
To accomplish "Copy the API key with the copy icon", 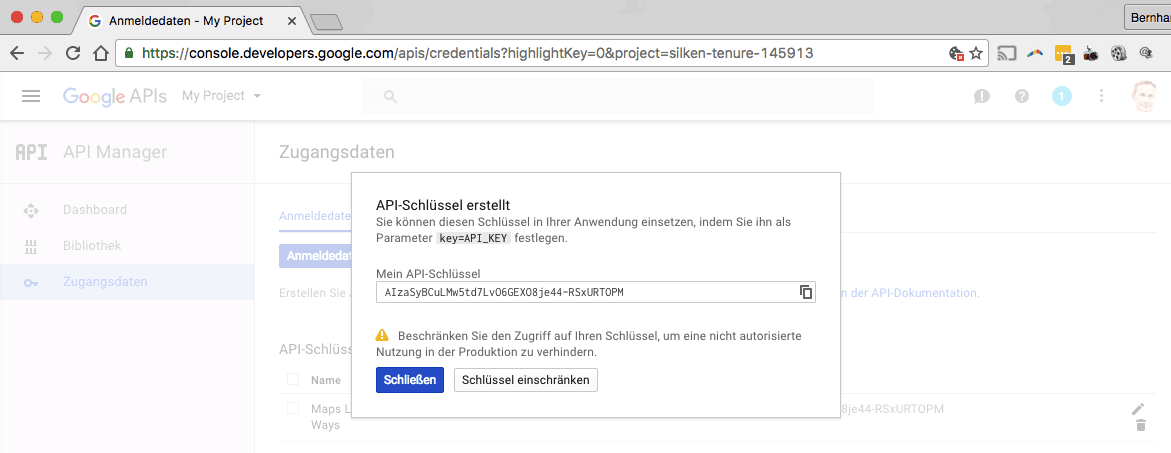I will click(x=806, y=293).
